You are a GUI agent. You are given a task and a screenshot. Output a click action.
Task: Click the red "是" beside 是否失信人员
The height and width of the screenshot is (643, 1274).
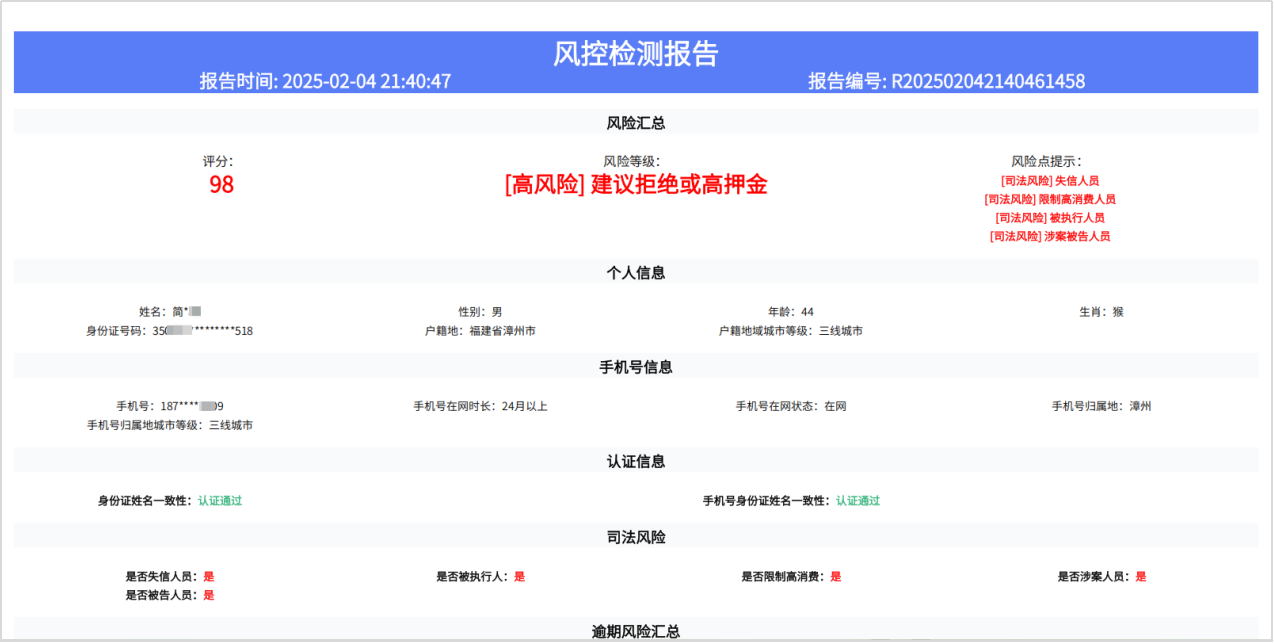click(x=209, y=576)
